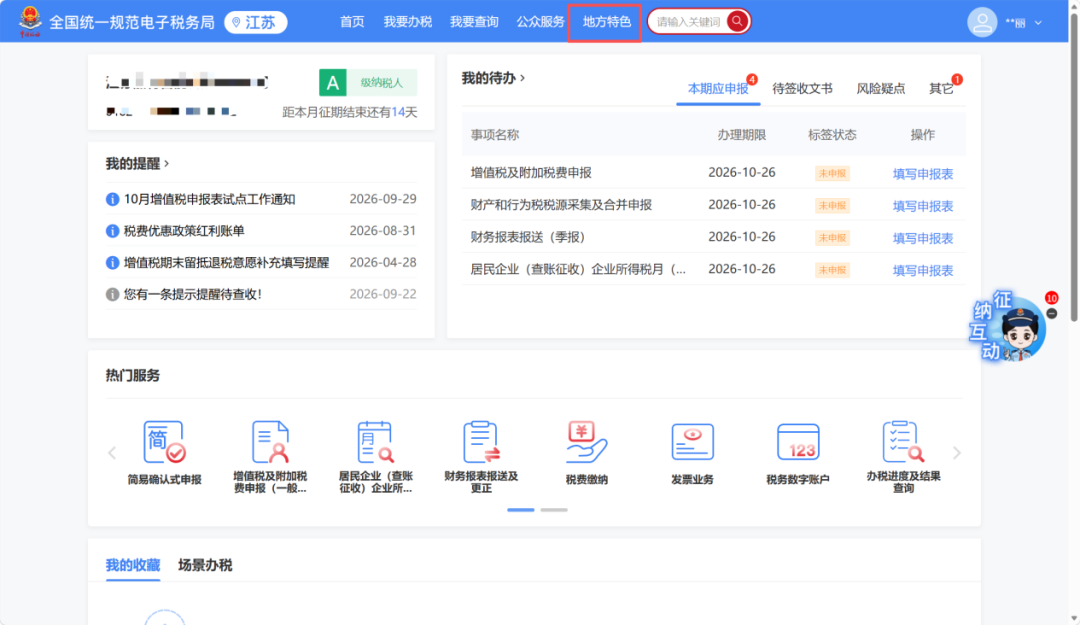The image size is (1080, 625).
Task: Click the red search magnifier button
Action: pos(737,21)
